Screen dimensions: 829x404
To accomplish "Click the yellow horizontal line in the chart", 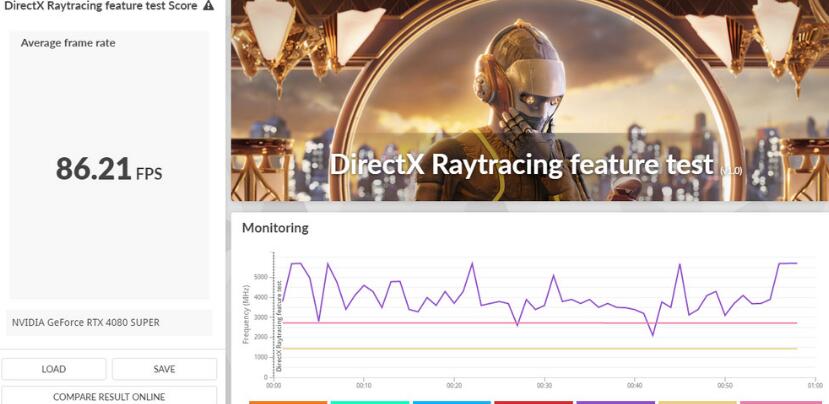I will (x=600, y=349).
